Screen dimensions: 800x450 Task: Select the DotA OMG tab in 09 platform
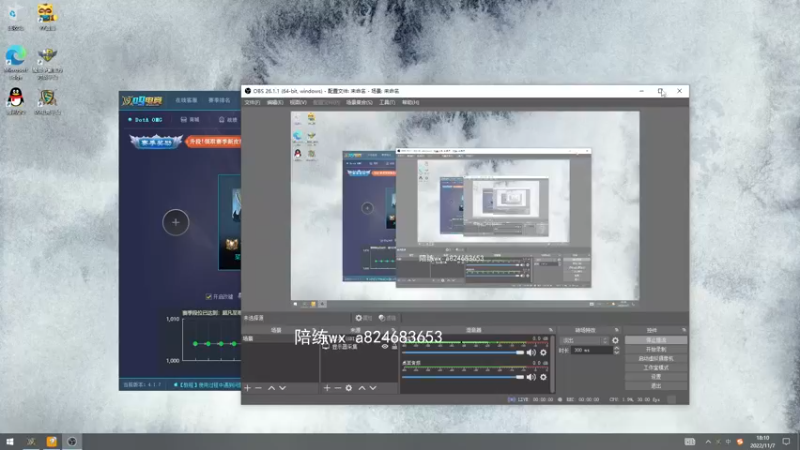pyautogui.click(x=145, y=120)
